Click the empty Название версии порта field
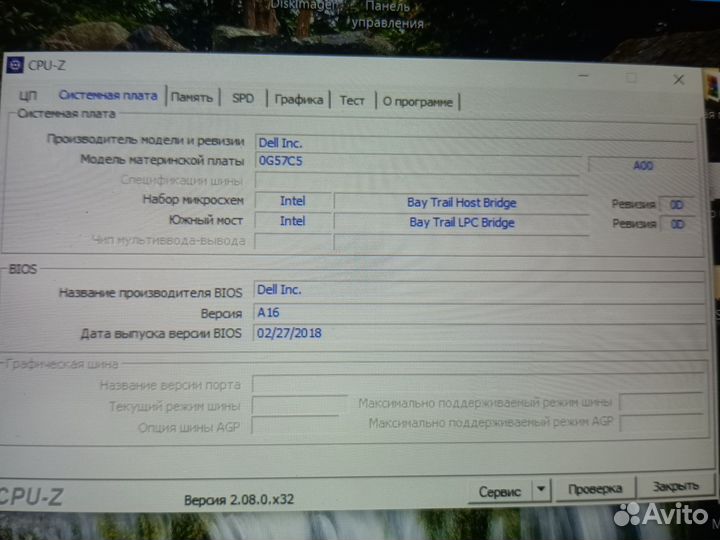720x540 pixels. 478,383
